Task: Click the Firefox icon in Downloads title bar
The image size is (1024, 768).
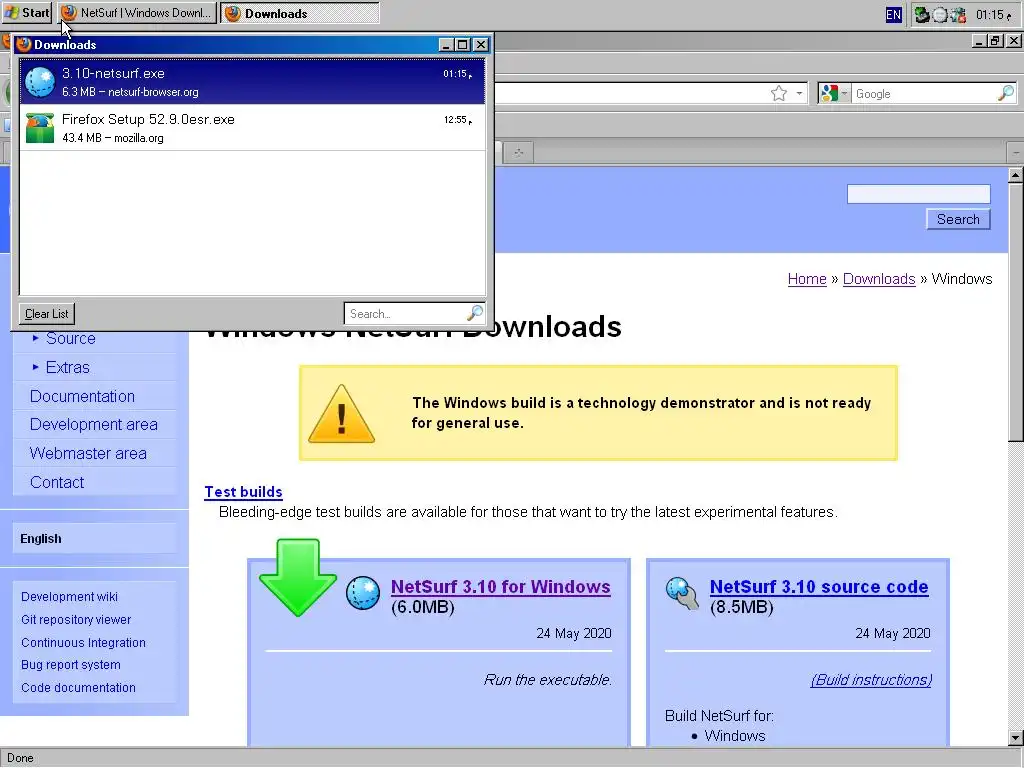Action: point(24,44)
